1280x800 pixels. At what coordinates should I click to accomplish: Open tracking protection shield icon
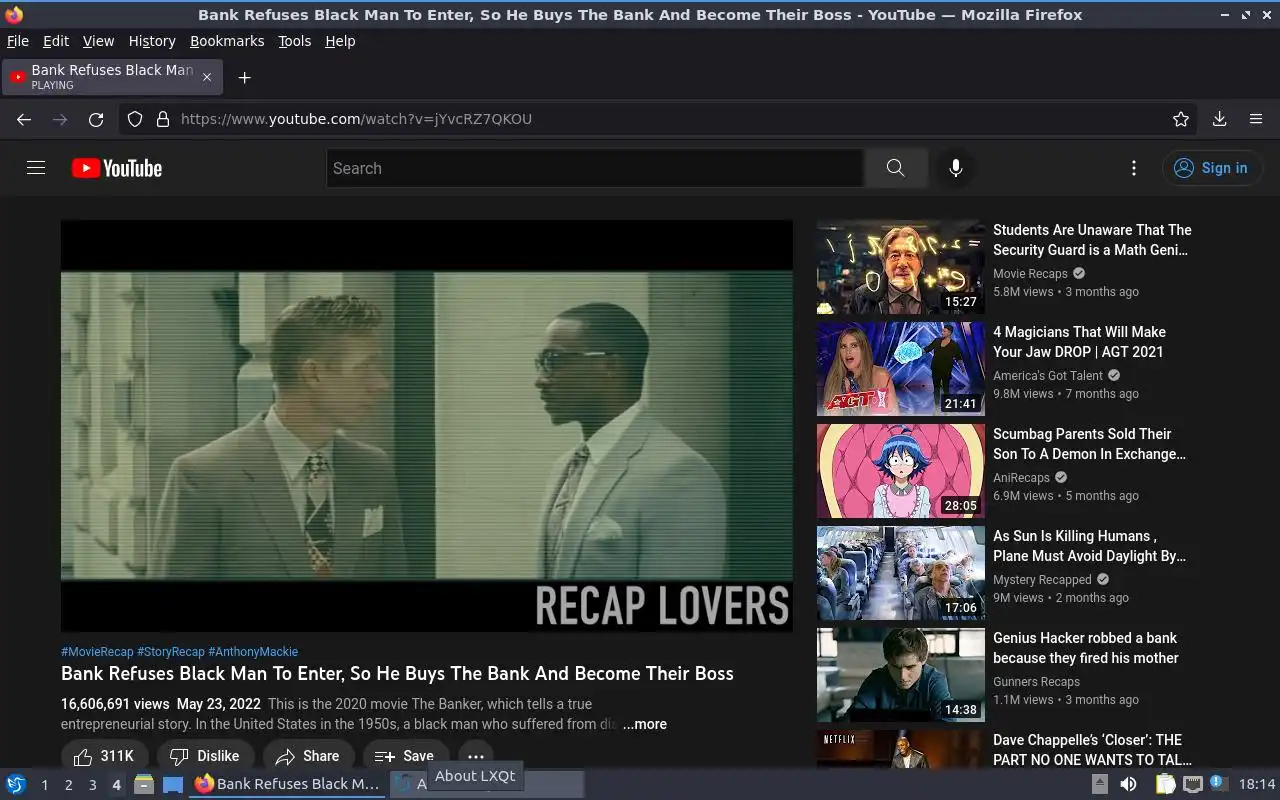coord(135,119)
